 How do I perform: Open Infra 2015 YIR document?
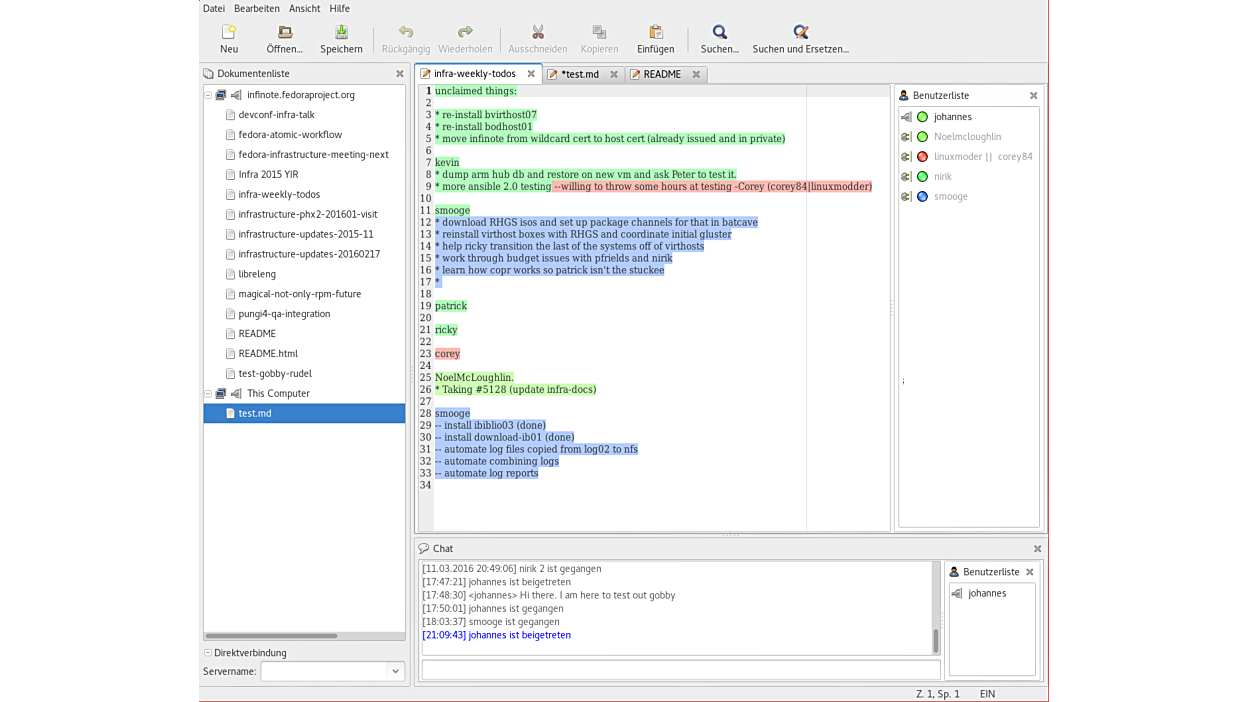click(268, 175)
